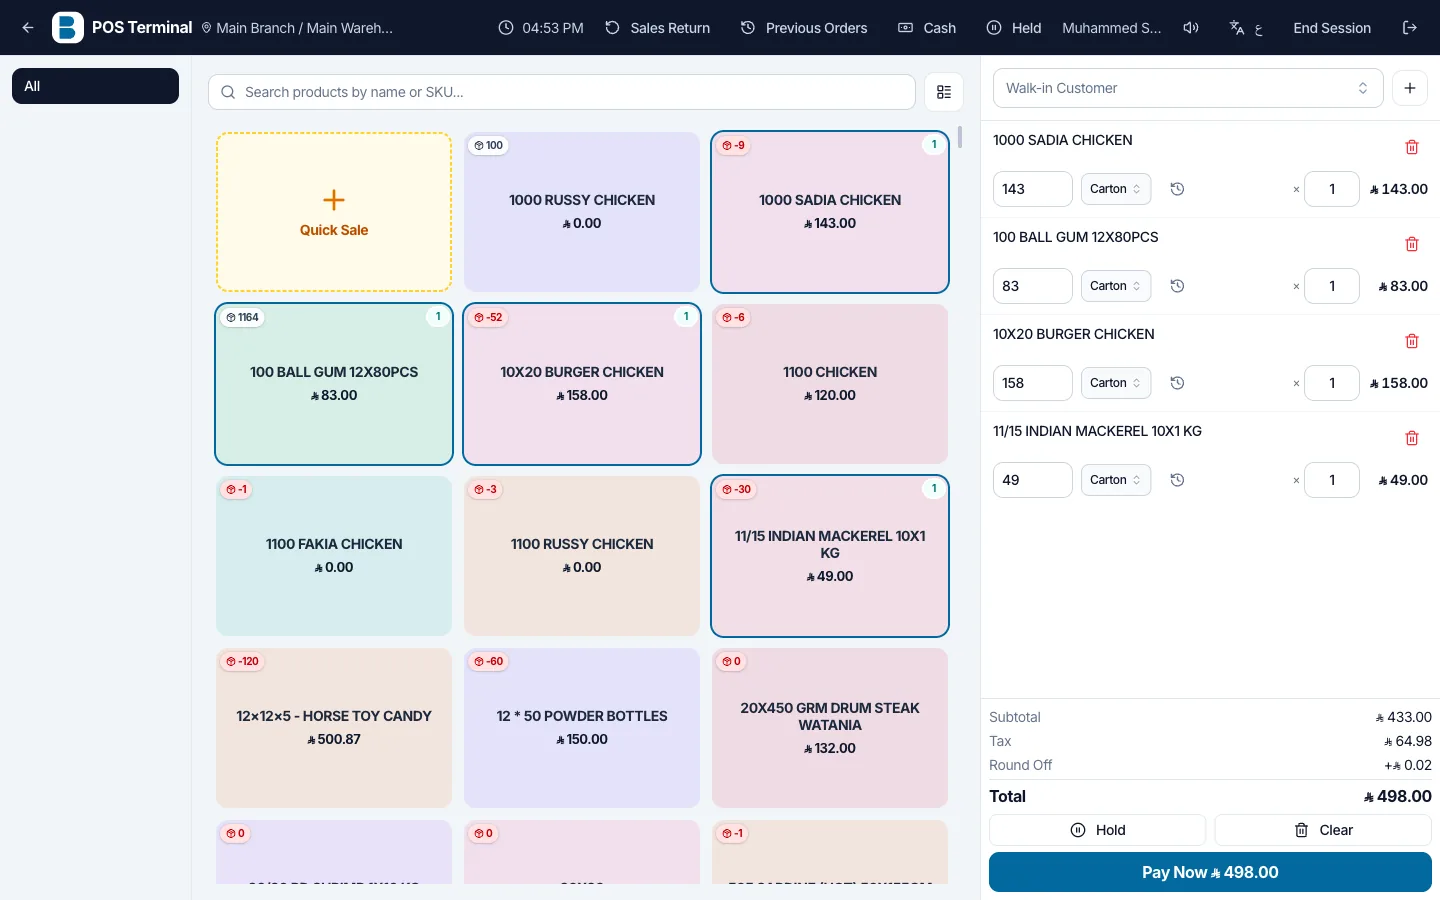Edit price field of 1000 SADIA CHICKEN
The width and height of the screenshot is (1440, 900).
[x=1033, y=189]
